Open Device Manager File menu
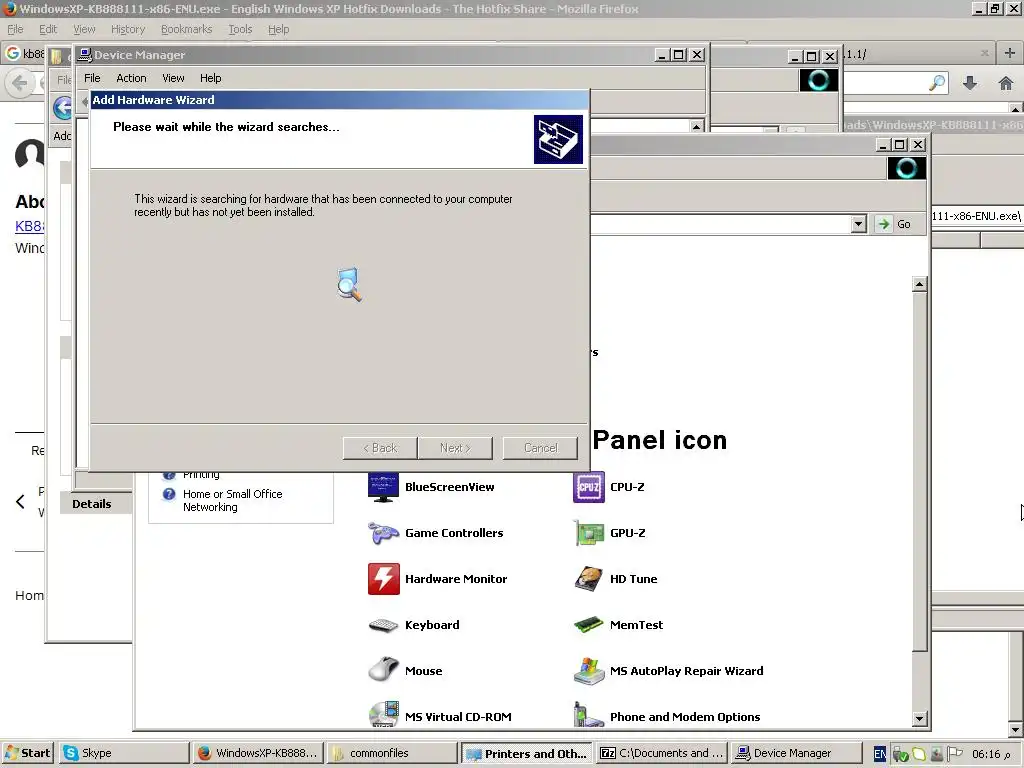The width and height of the screenshot is (1024, 768). tap(92, 78)
